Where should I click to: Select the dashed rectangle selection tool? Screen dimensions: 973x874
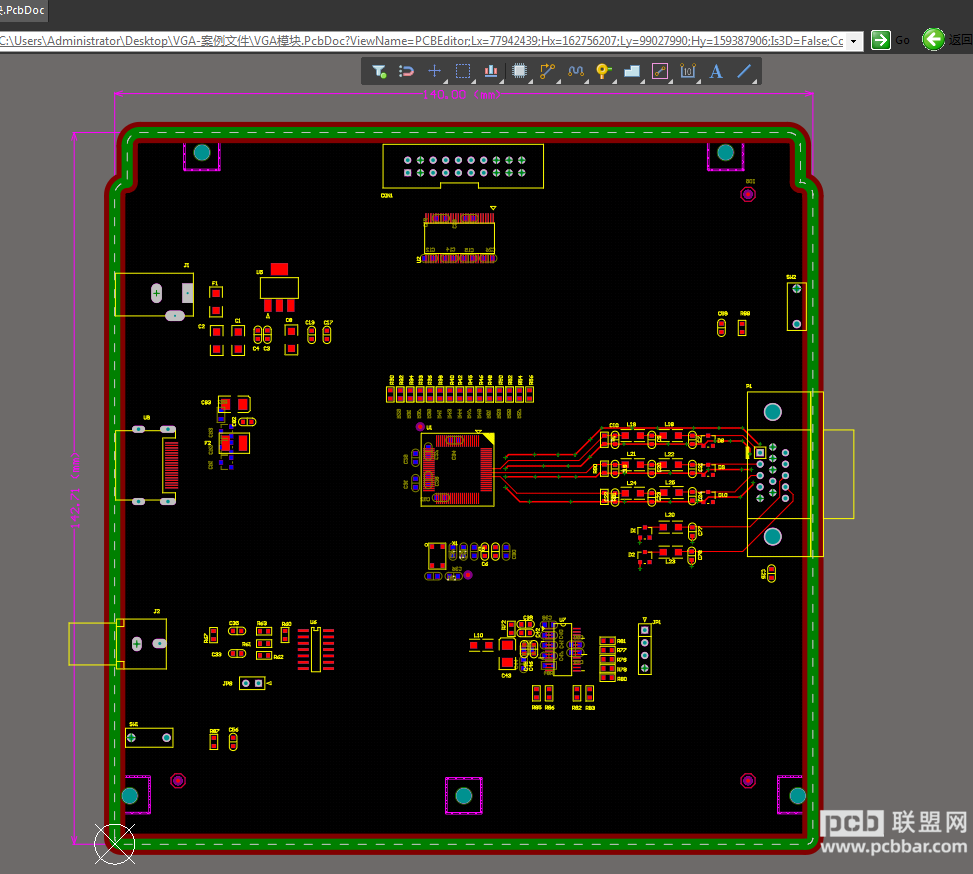tap(463, 71)
